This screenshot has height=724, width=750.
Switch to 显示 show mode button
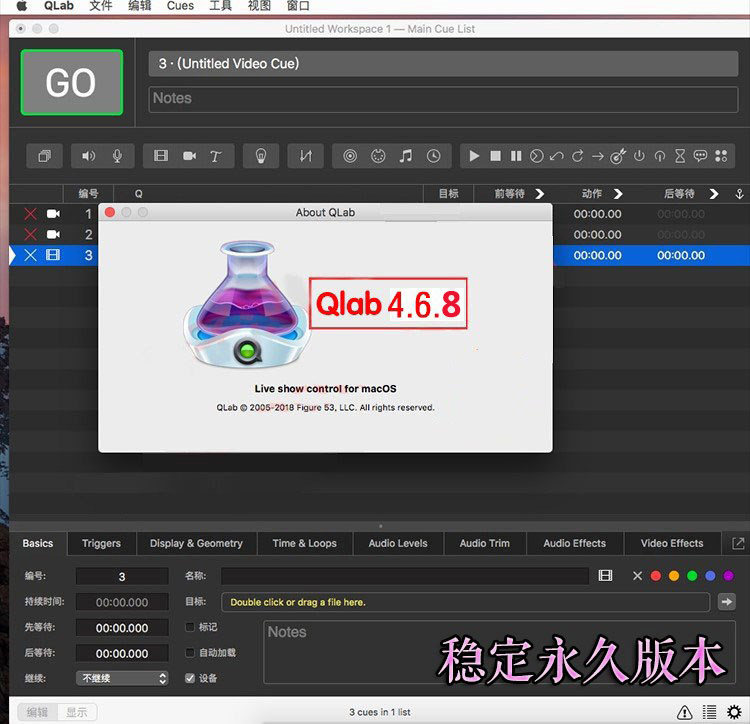[77, 712]
